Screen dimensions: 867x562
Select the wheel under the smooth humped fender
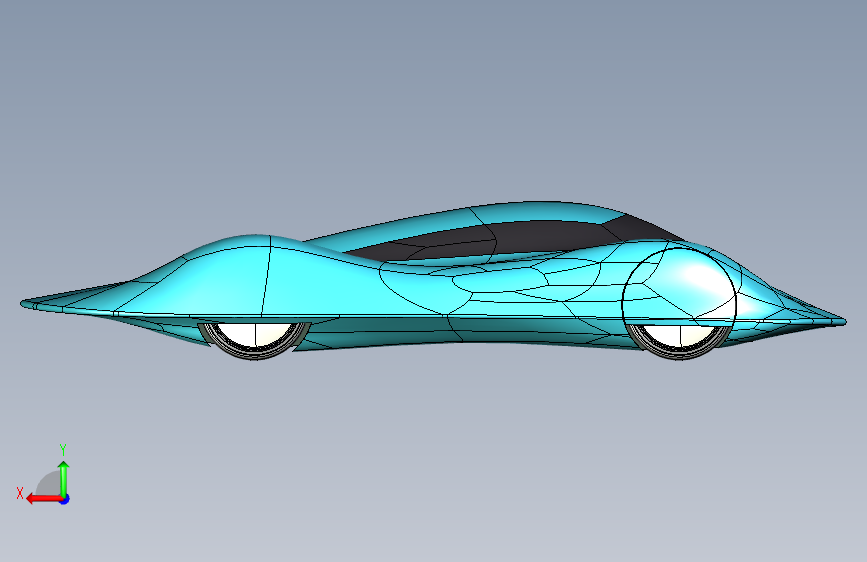coord(254,340)
